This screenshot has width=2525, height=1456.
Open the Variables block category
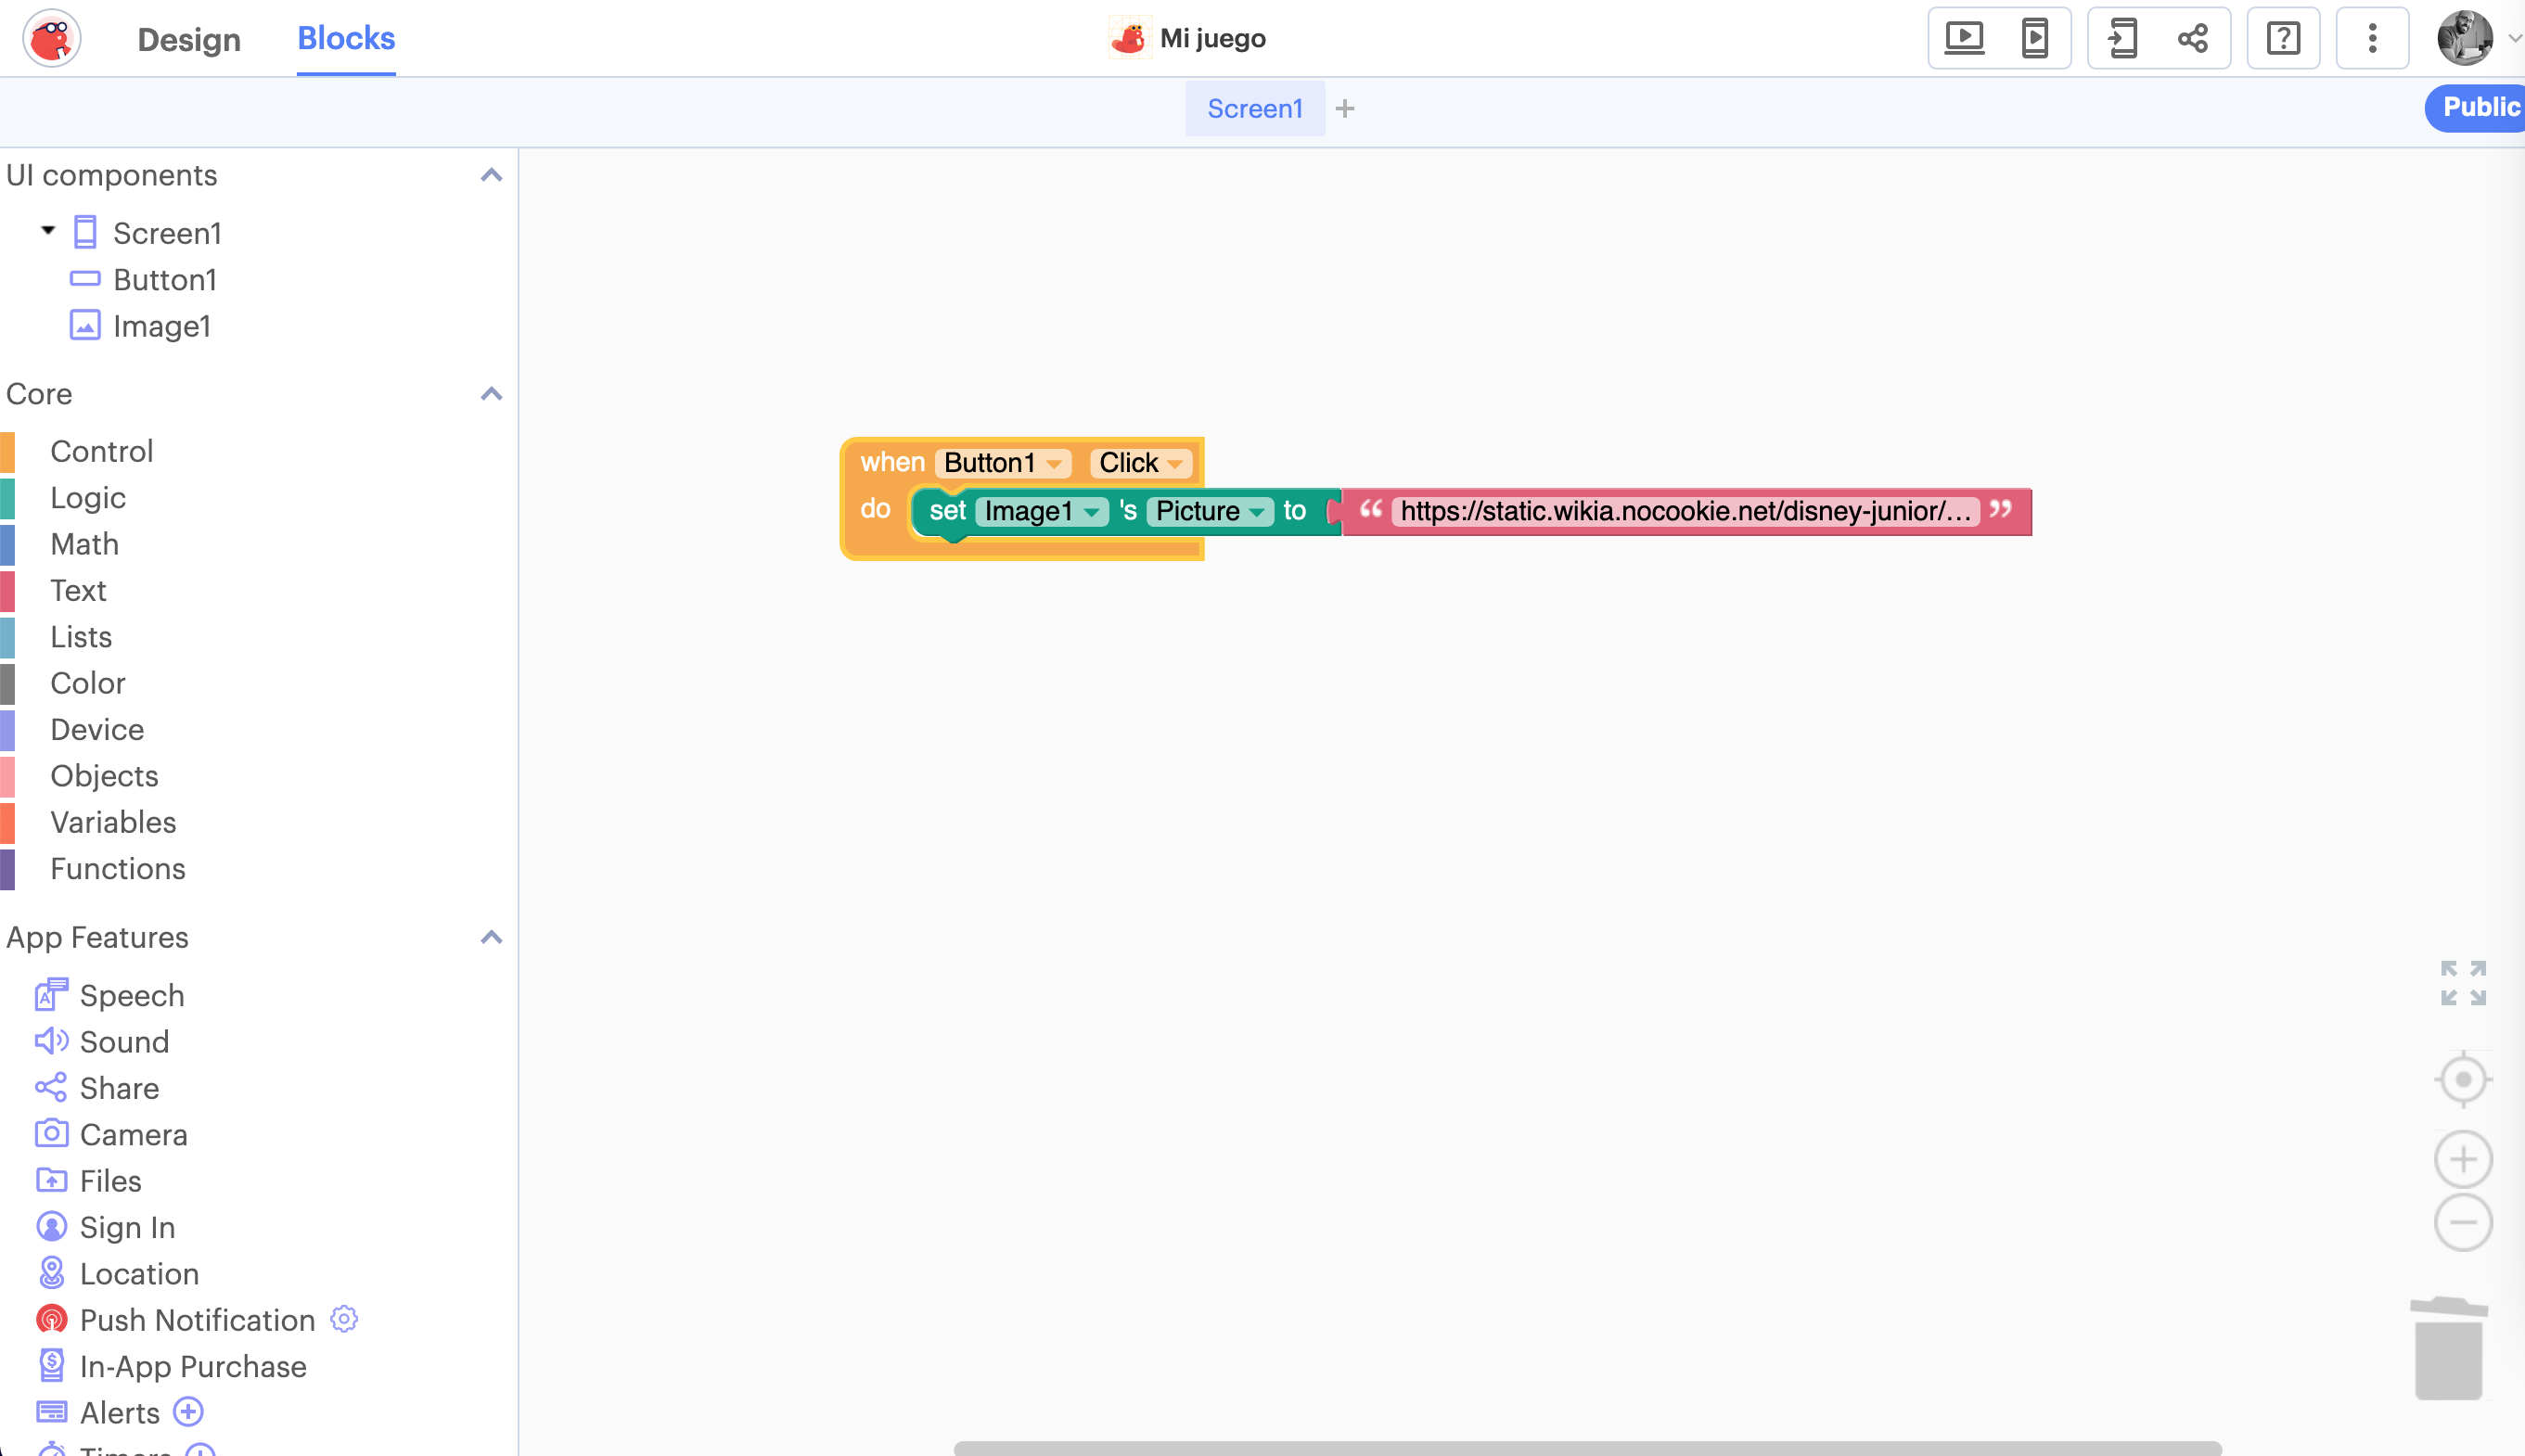pyautogui.click(x=113, y=822)
